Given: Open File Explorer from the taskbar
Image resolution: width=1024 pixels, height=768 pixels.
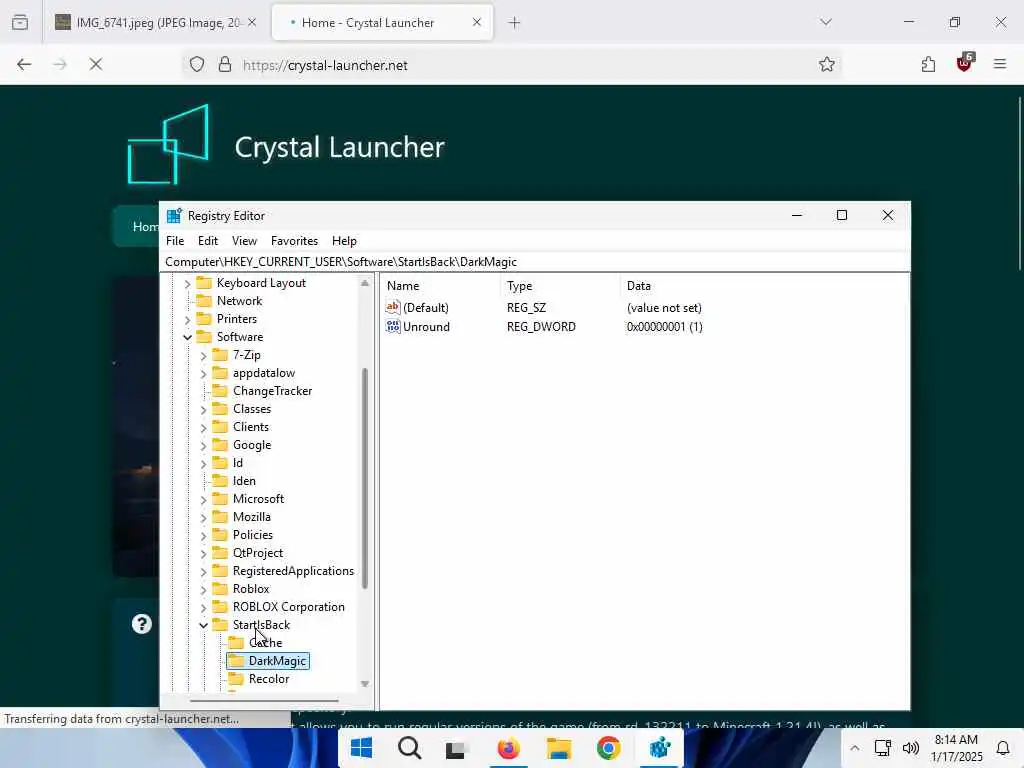Looking at the screenshot, I should (558, 748).
